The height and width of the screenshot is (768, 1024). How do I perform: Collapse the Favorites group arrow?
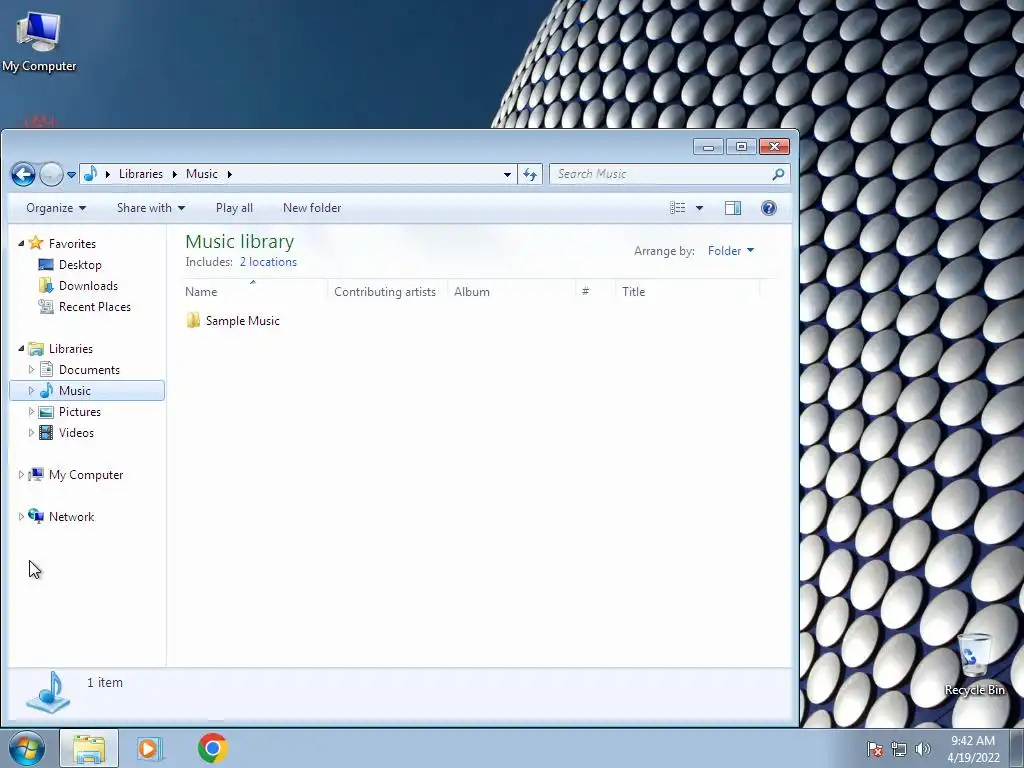coord(22,243)
